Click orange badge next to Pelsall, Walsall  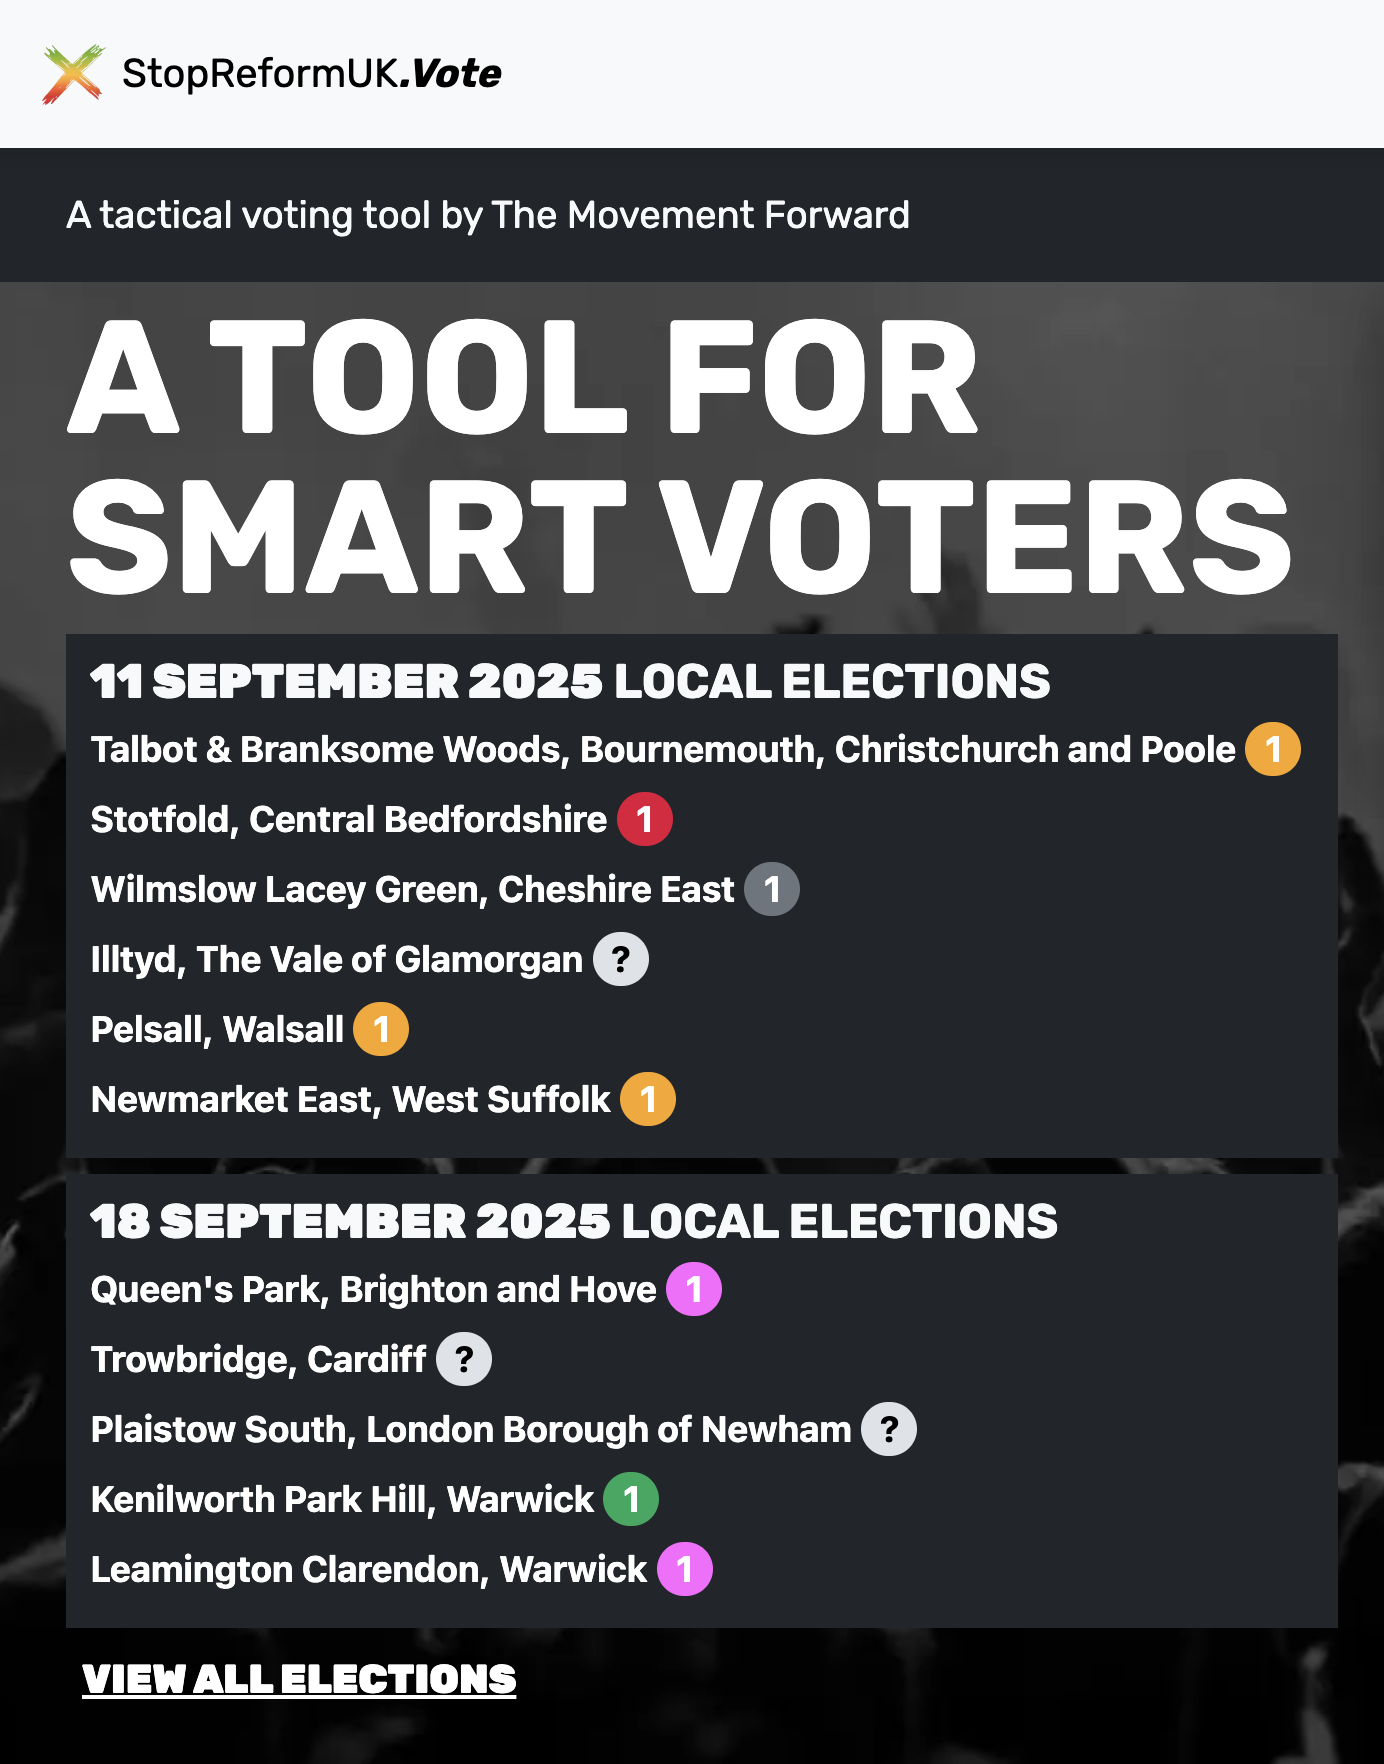pyautogui.click(x=380, y=1029)
